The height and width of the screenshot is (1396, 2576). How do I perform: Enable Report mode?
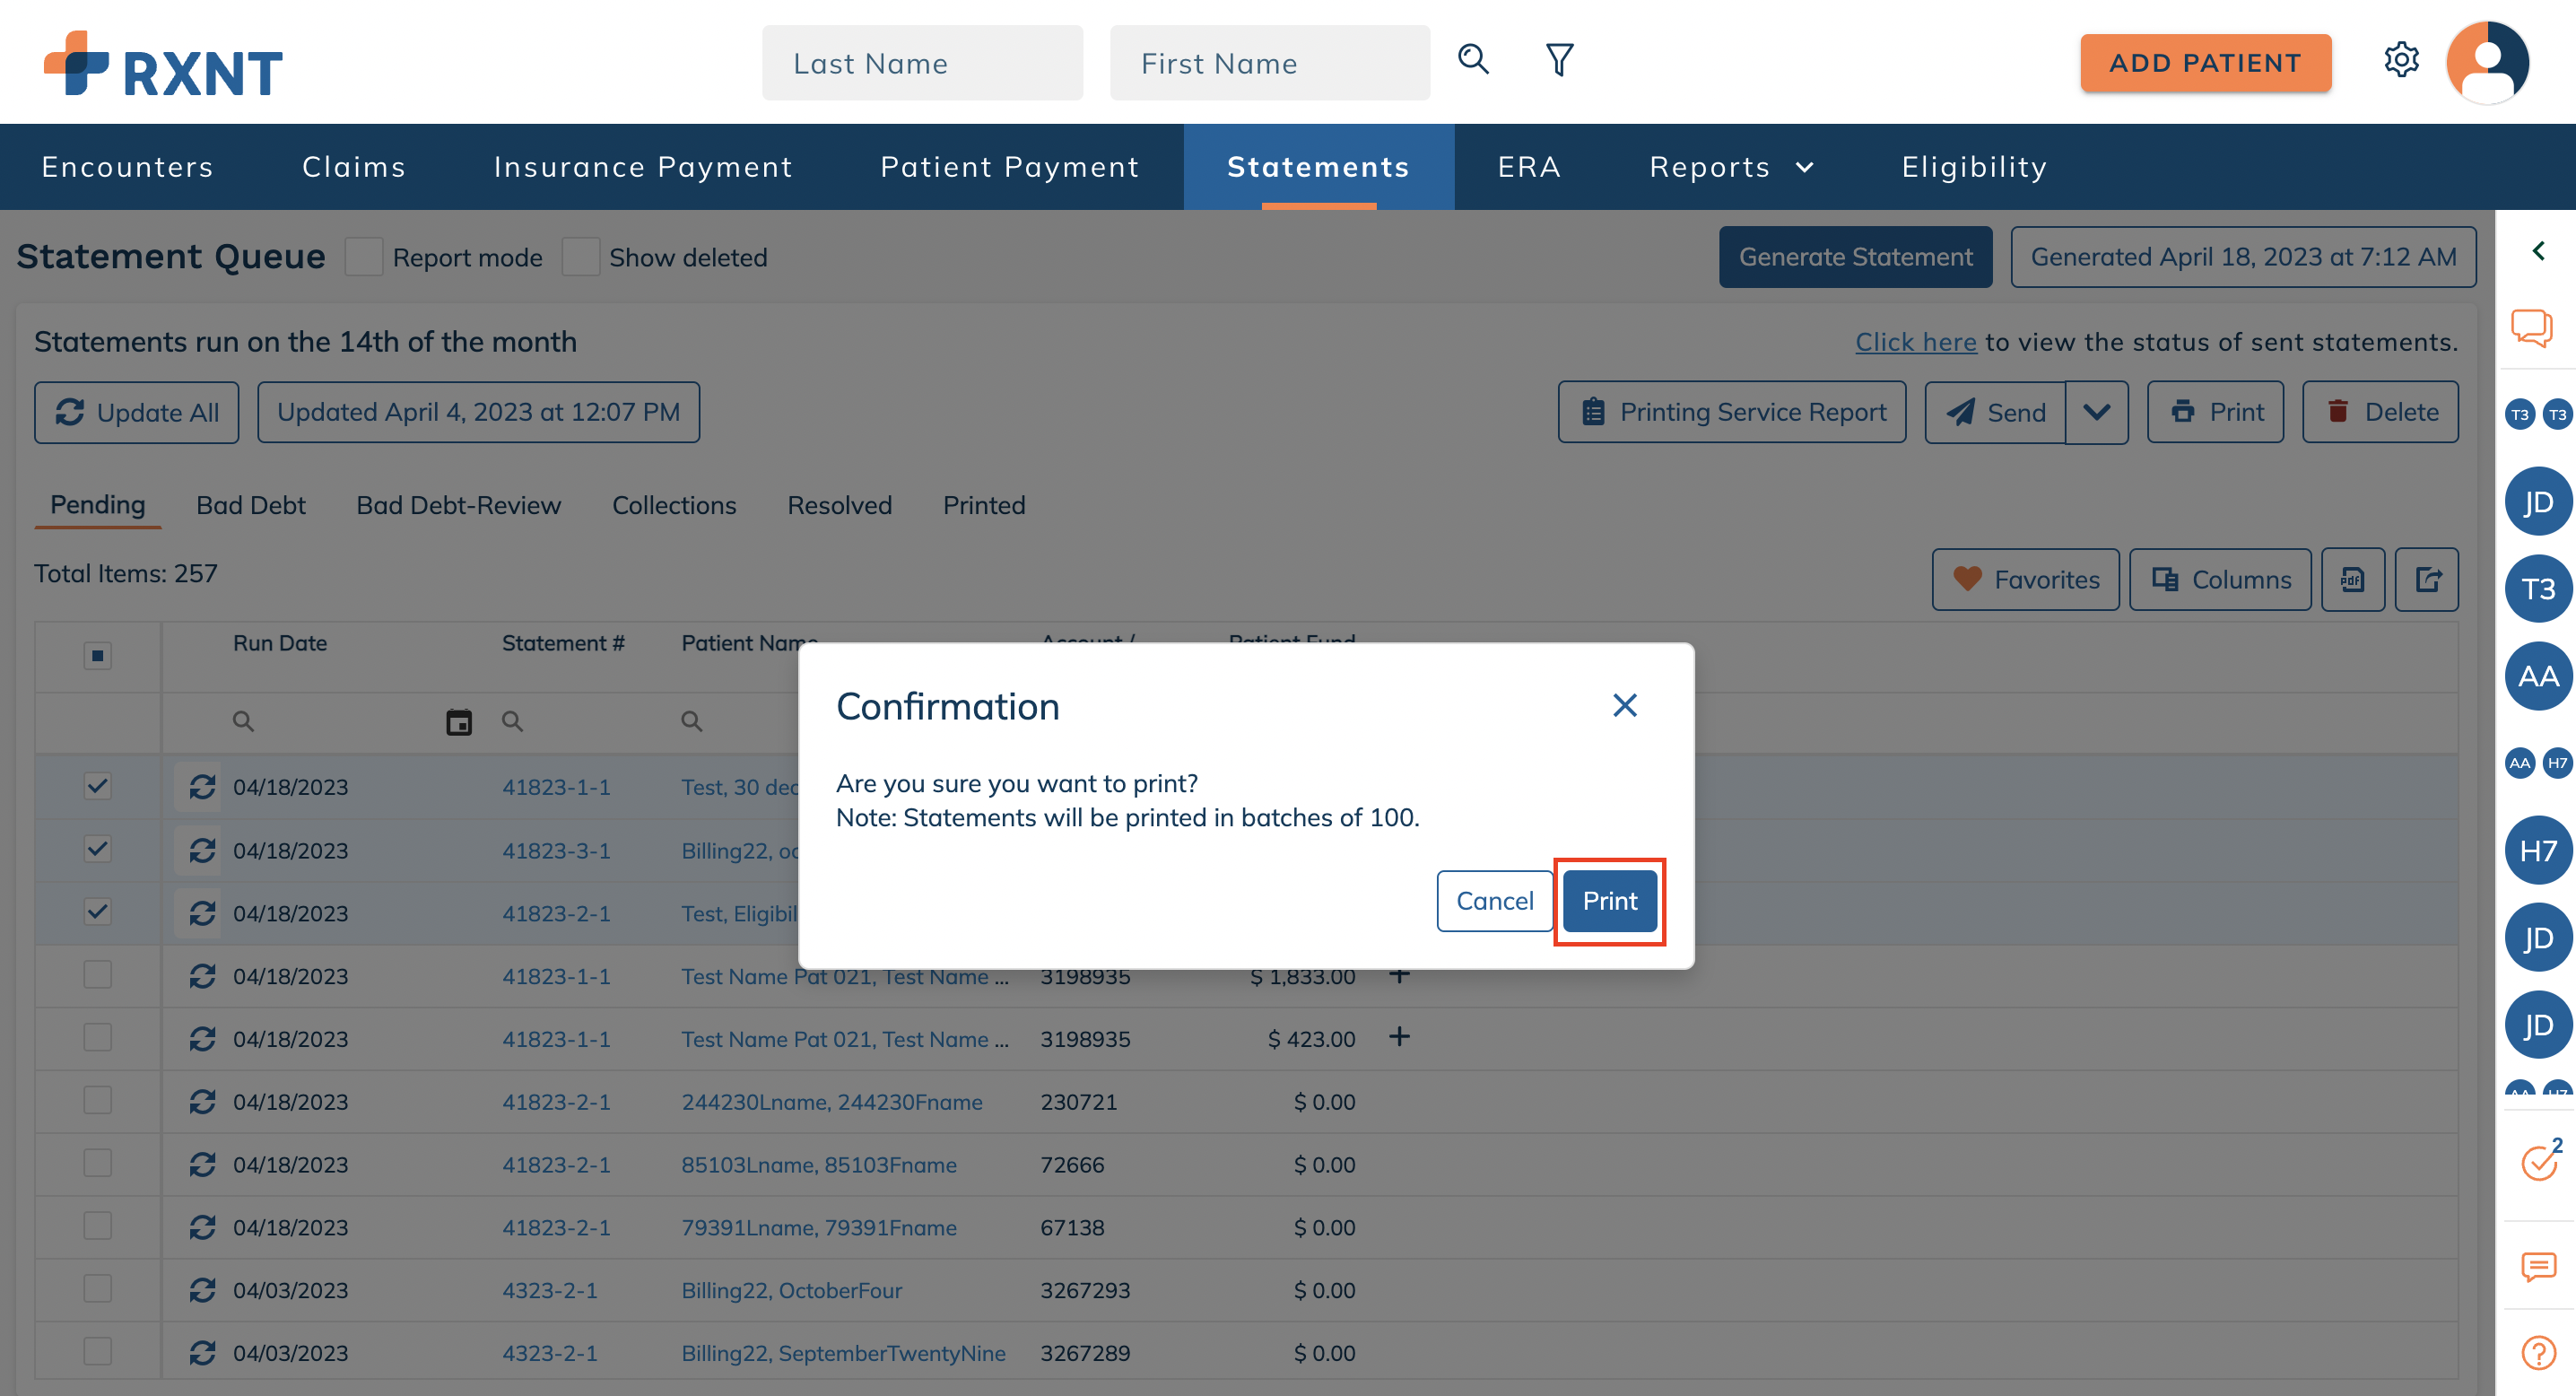point(364,256)
